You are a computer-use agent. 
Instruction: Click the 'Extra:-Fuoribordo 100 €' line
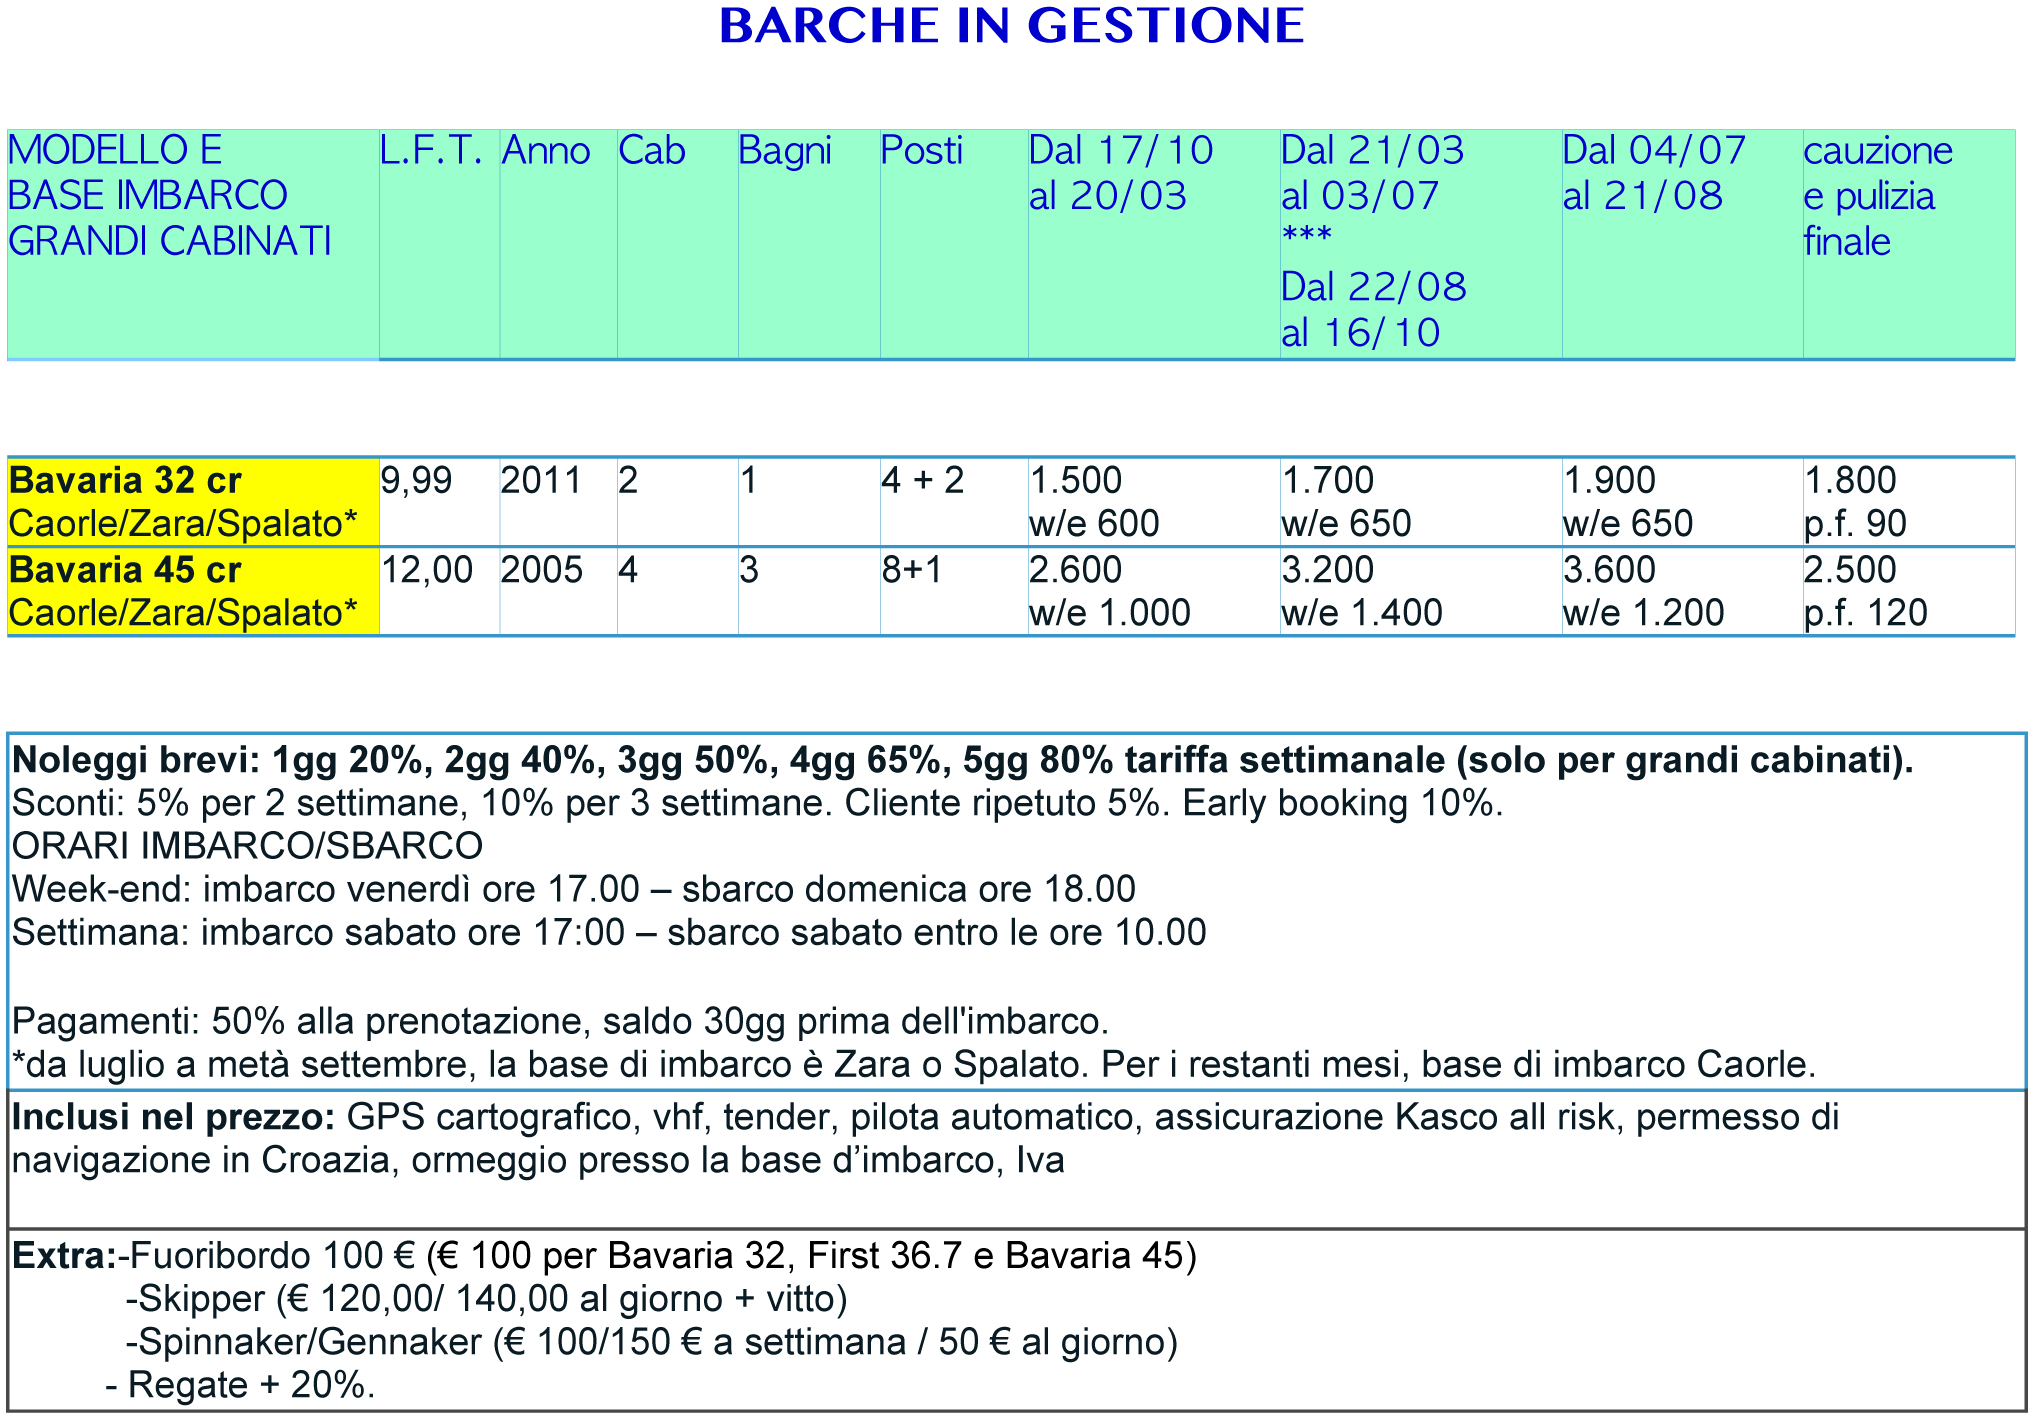click(604, 1256)
